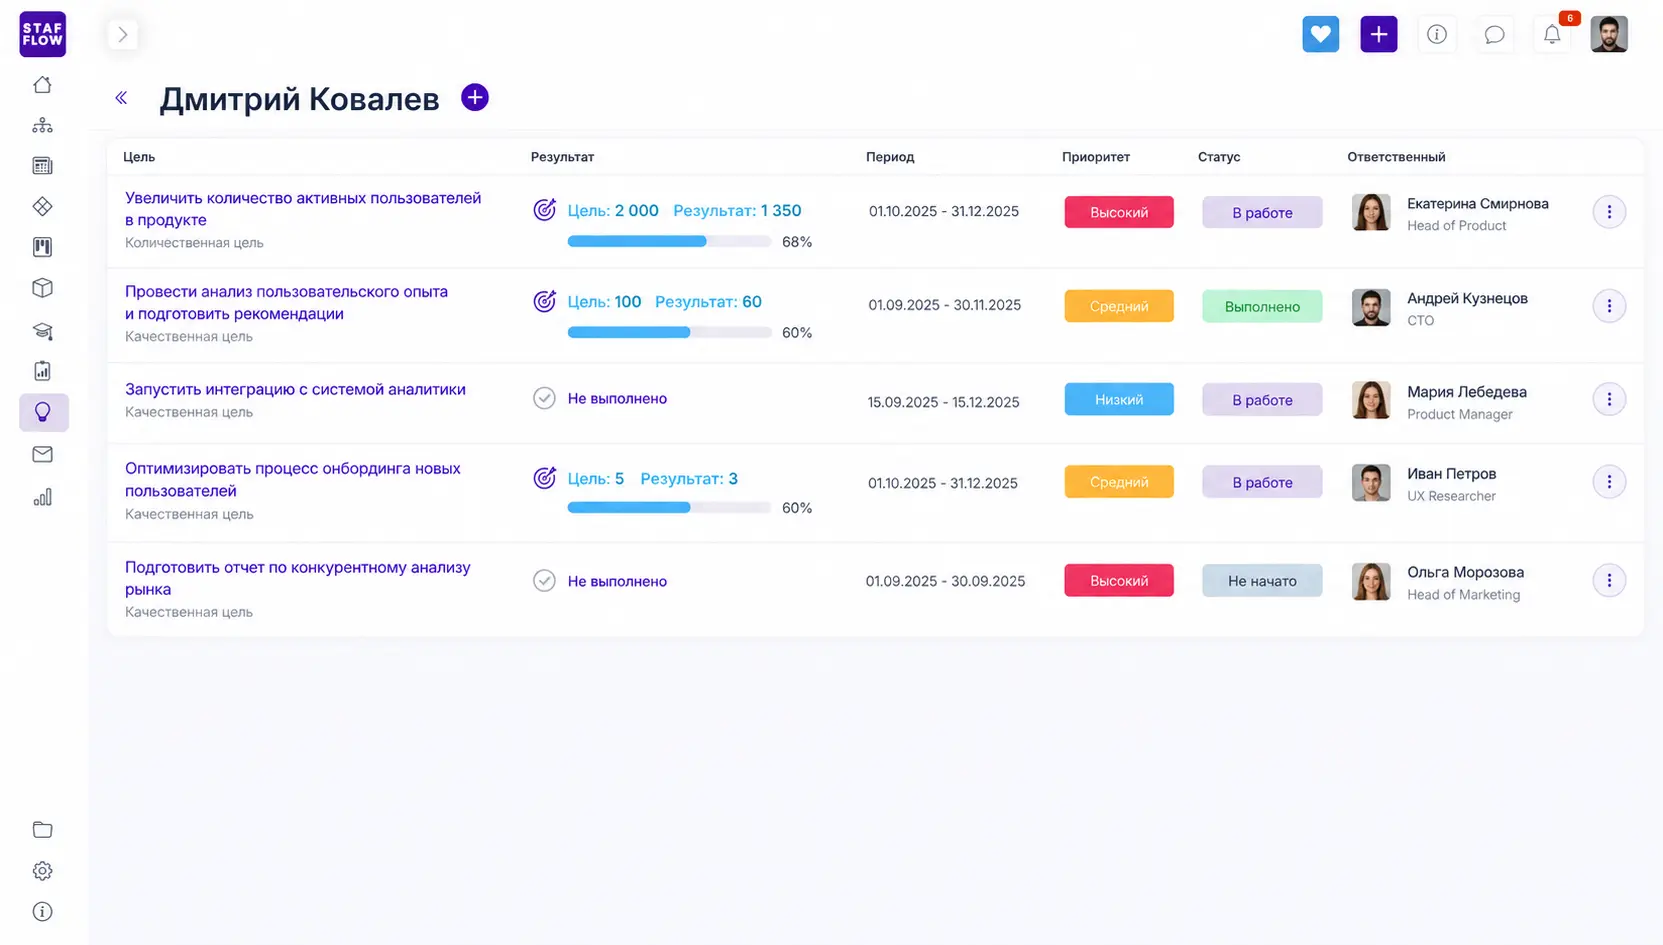Open the home icon in sidebar
Viewport: 1663px width, 945px height.
42,85
